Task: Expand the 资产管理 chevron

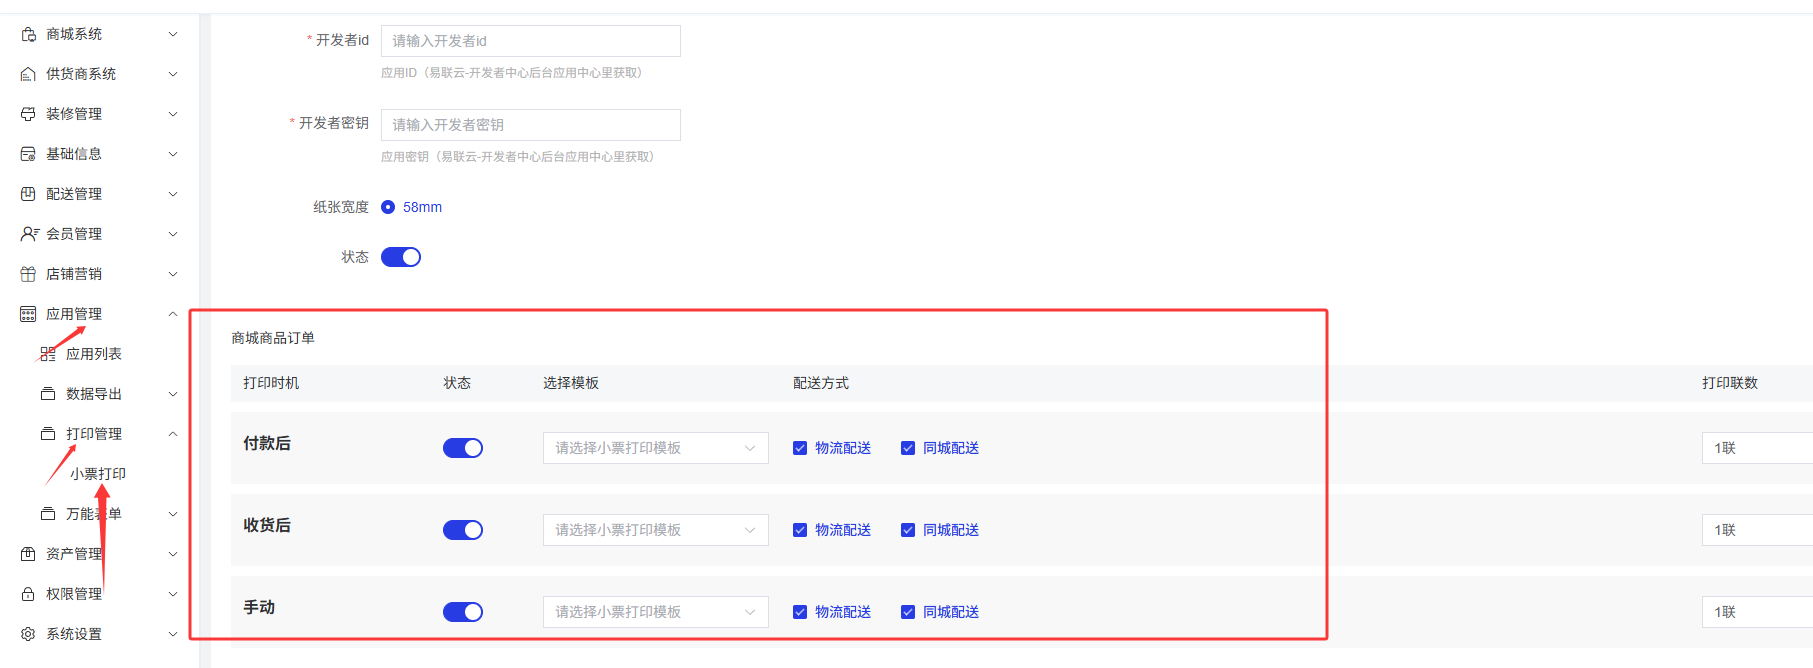Action: [x=173, y=554]
